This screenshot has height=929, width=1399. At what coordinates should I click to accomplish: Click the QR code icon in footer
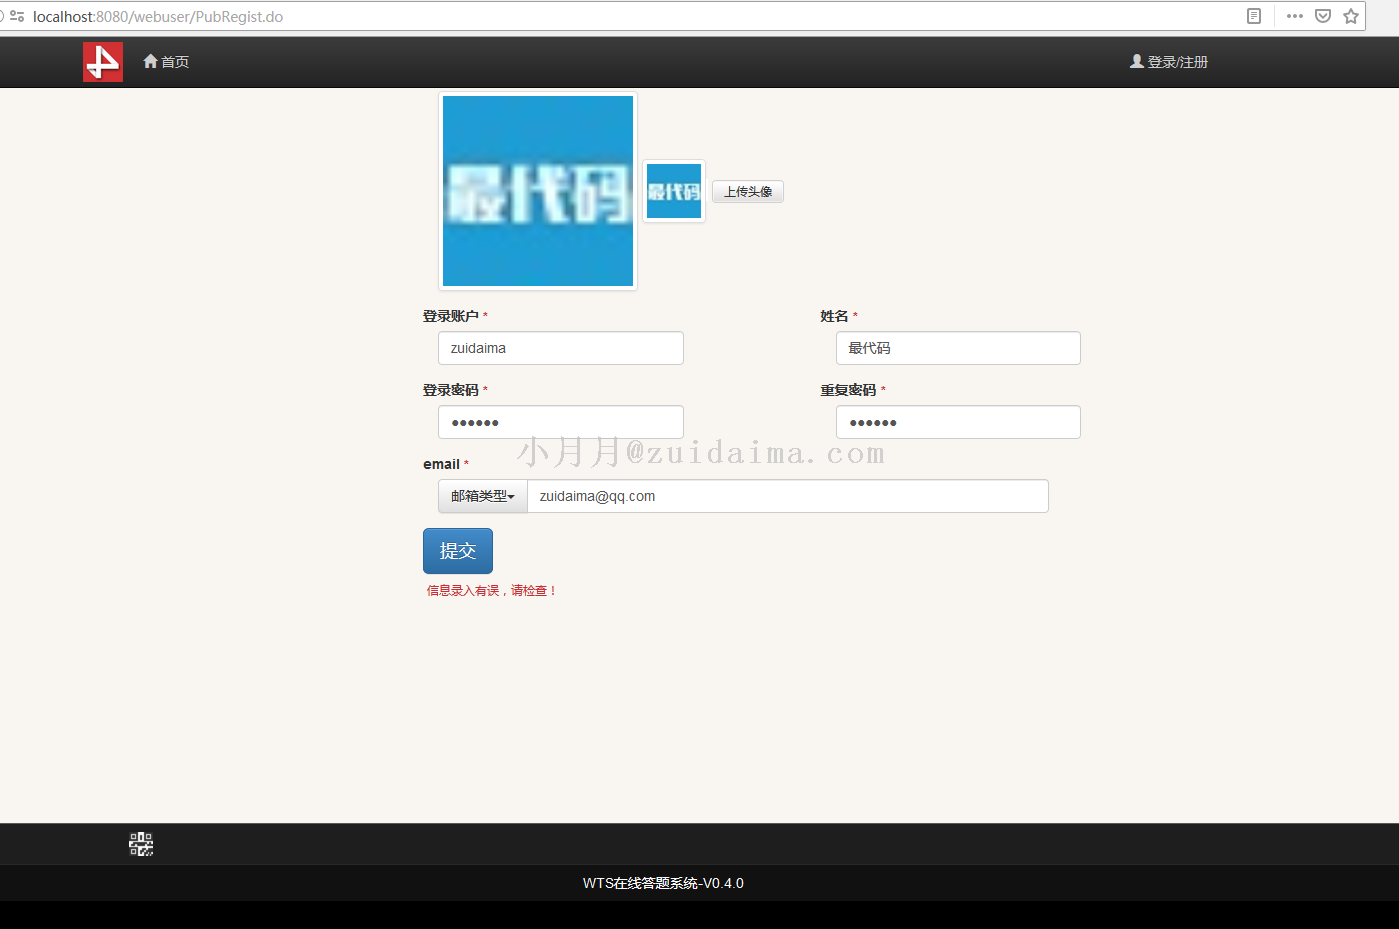[x=141, y=844]
